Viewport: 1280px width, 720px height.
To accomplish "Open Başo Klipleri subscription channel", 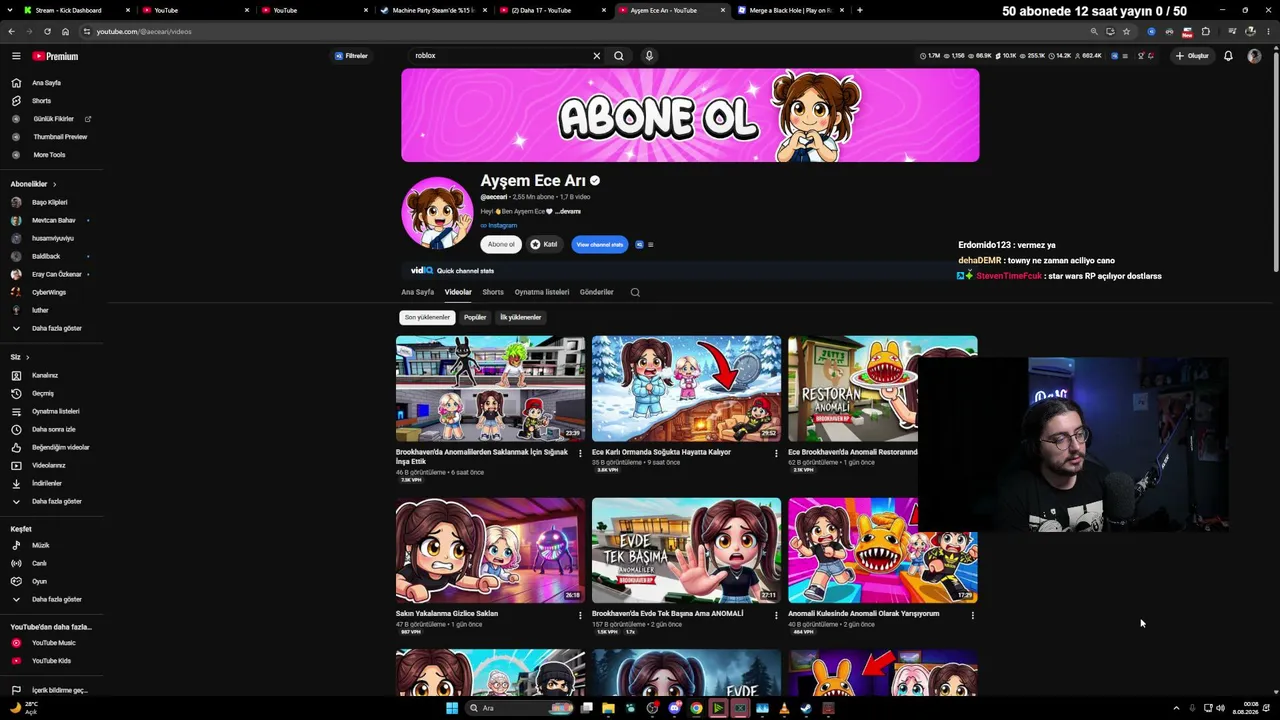I will pos(52,202).
